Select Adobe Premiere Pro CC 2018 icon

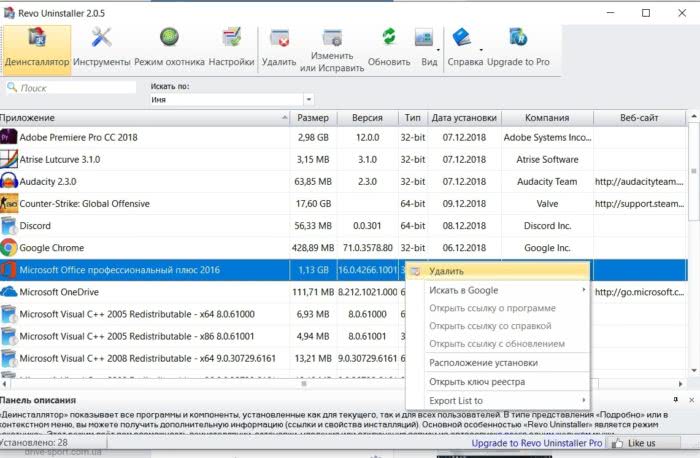tap(8, 137)
